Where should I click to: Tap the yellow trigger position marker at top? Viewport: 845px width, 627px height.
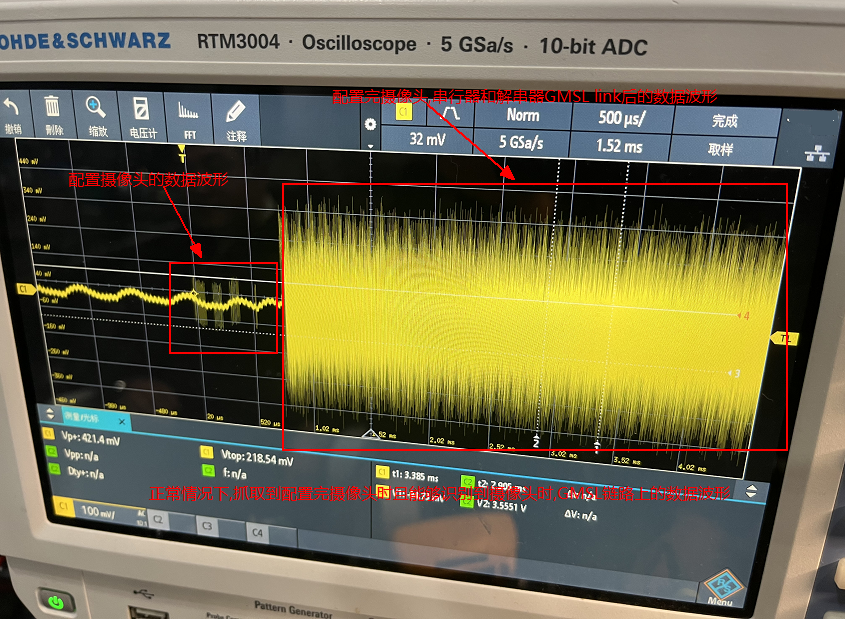coord(182,154)
